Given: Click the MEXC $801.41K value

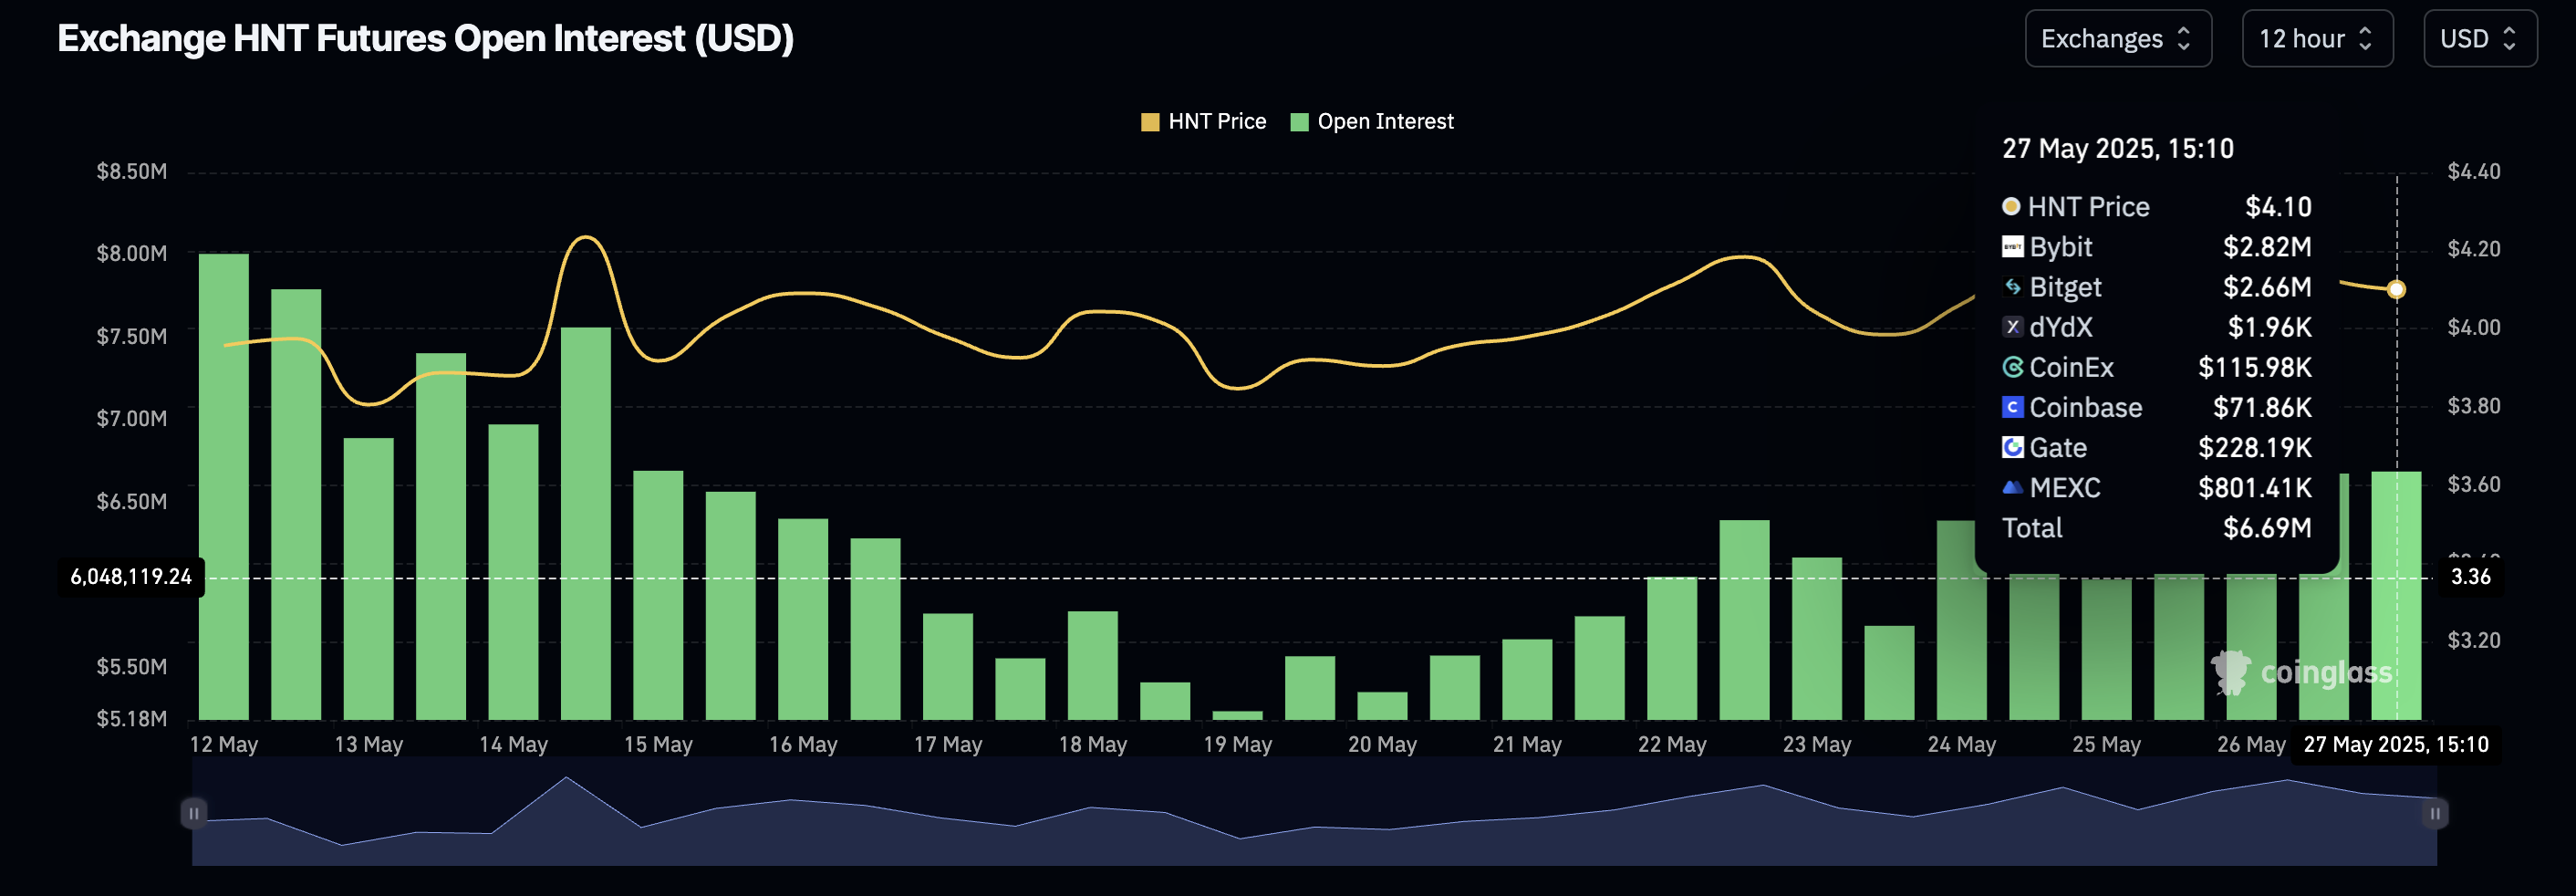Looking at the screenshot, I should coord(2255,488).
